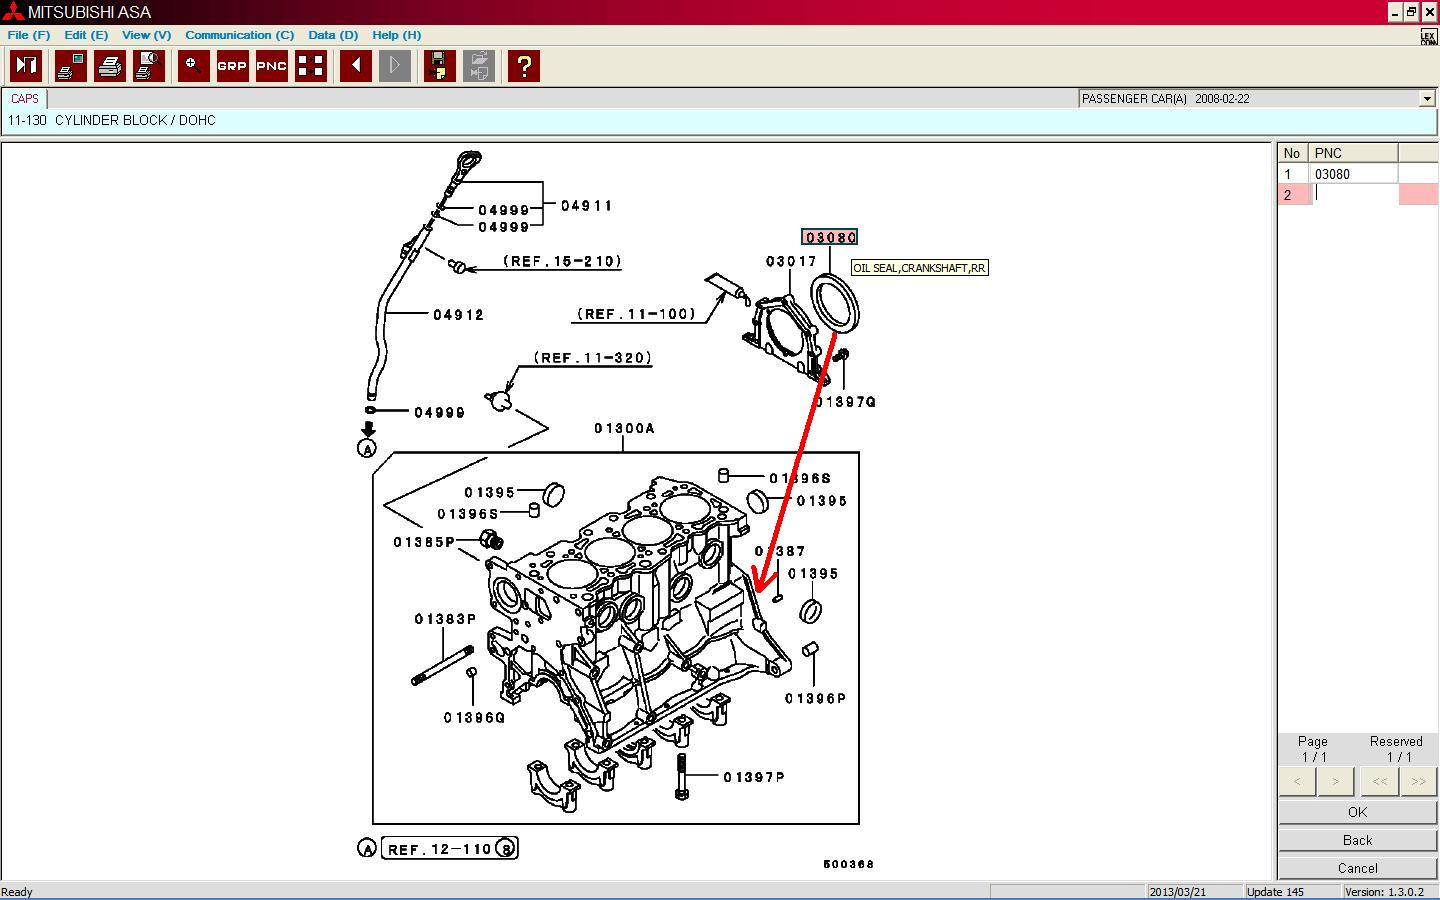Select part number 01397P in diagram

pyautogui.click(x=754, y=777)
